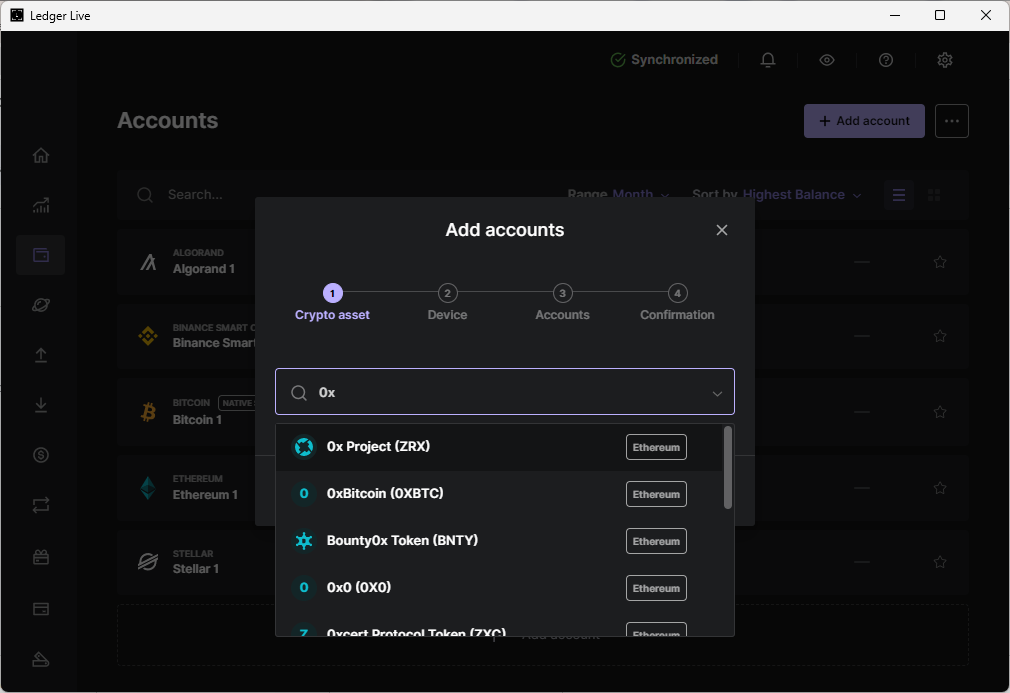Click the Device step 2

[x=447, y=303]
